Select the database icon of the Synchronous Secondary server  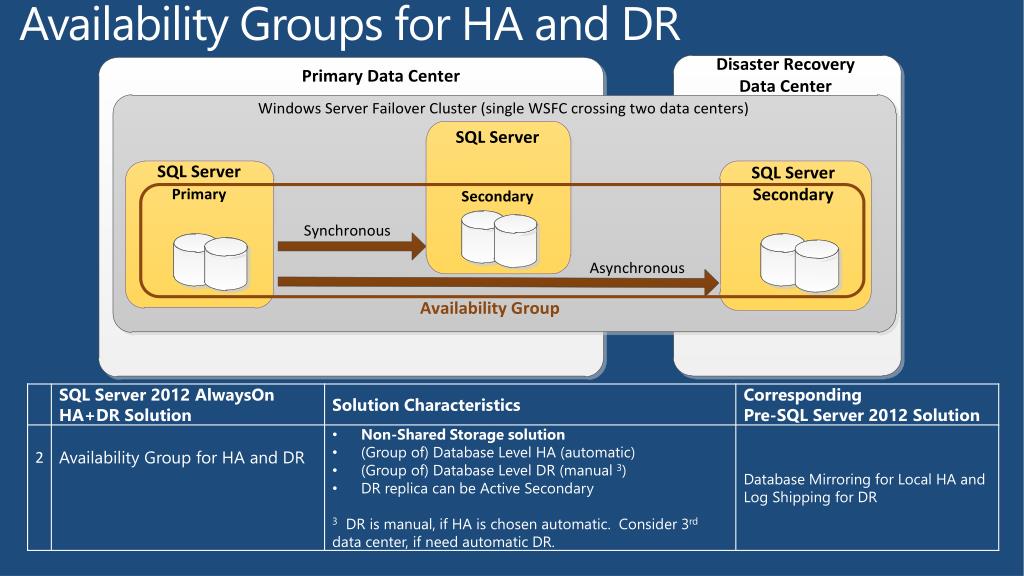(x=499, y=238)
